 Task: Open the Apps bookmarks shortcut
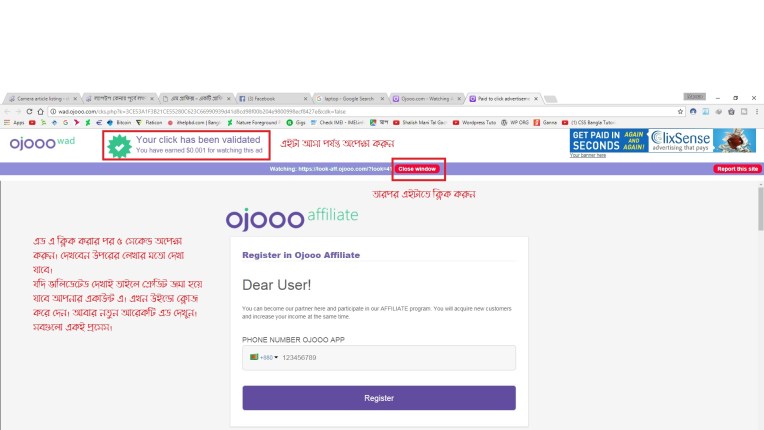(x=13, y=122)
